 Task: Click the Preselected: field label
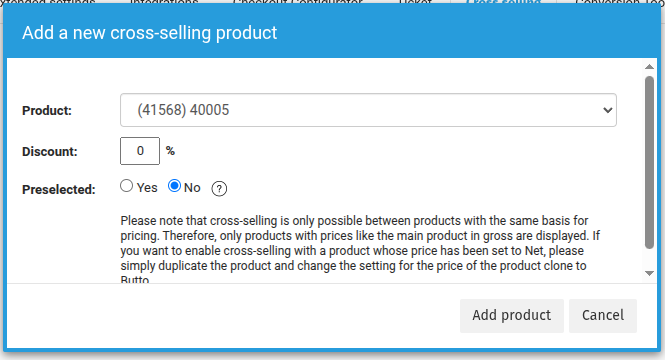tap(59, 190)
